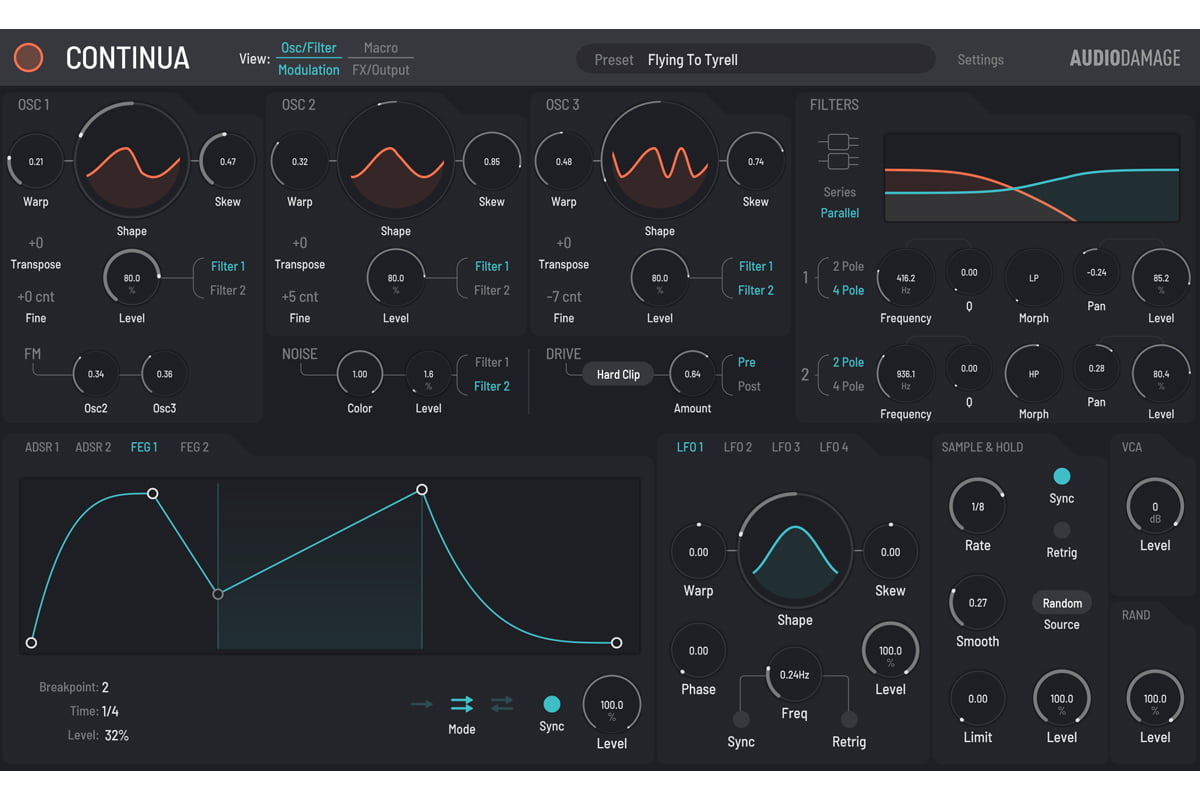The height and width of the screenshot is (800, 1200).
Task: Click the OSC 3 waveform shape display
Action: click(x=659, y=160)
